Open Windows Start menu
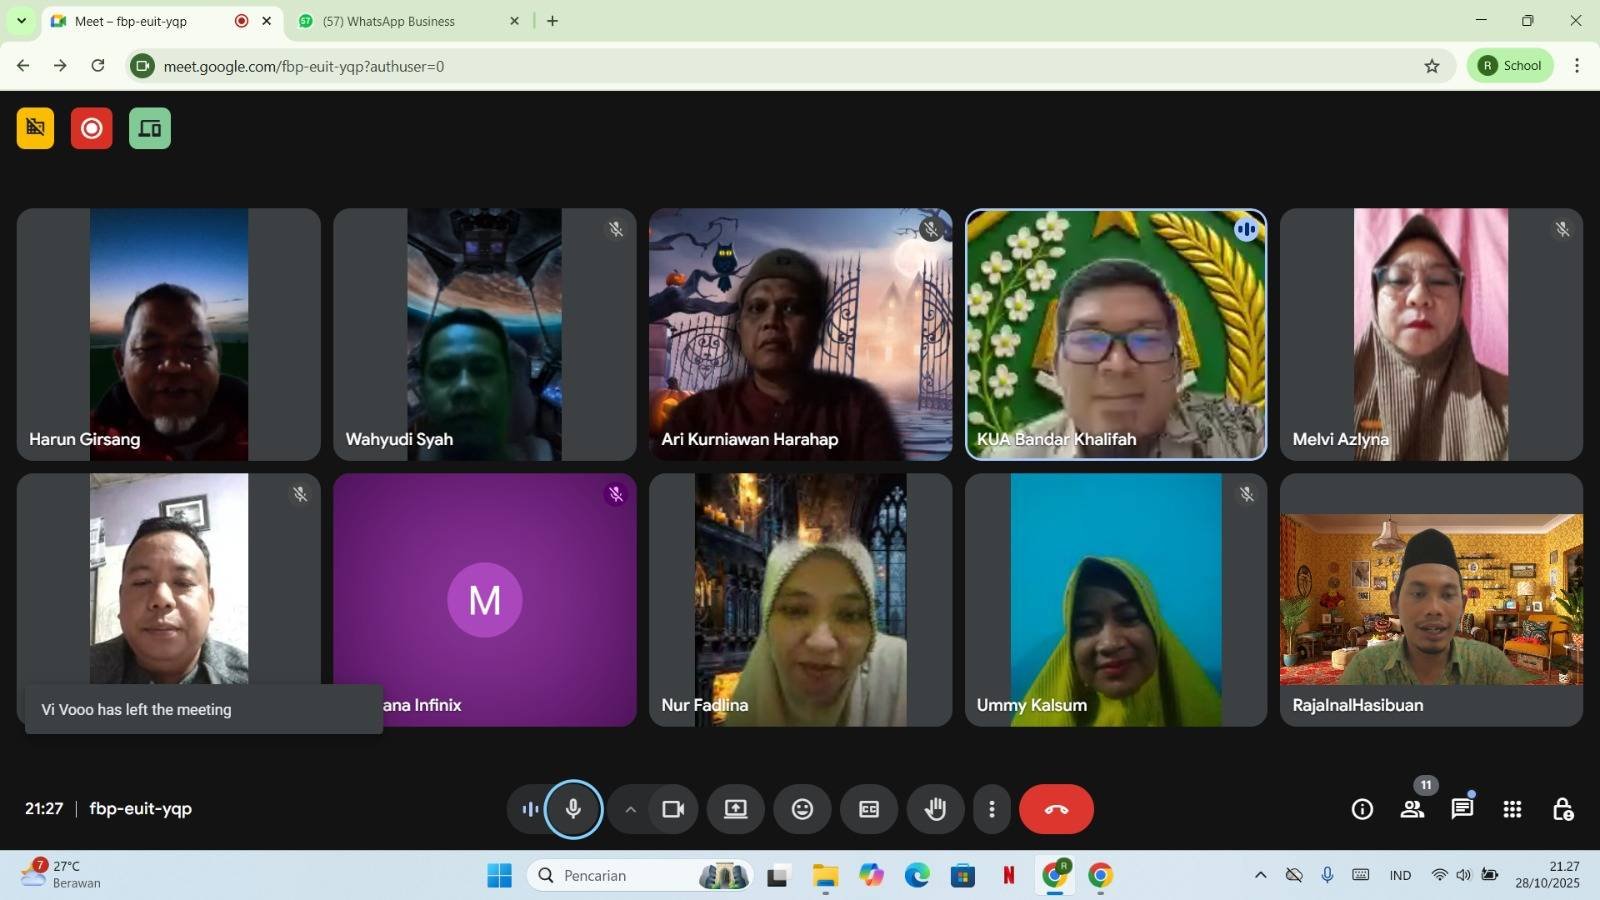Screen dimensions: 1600x900 tap(499, 876)
